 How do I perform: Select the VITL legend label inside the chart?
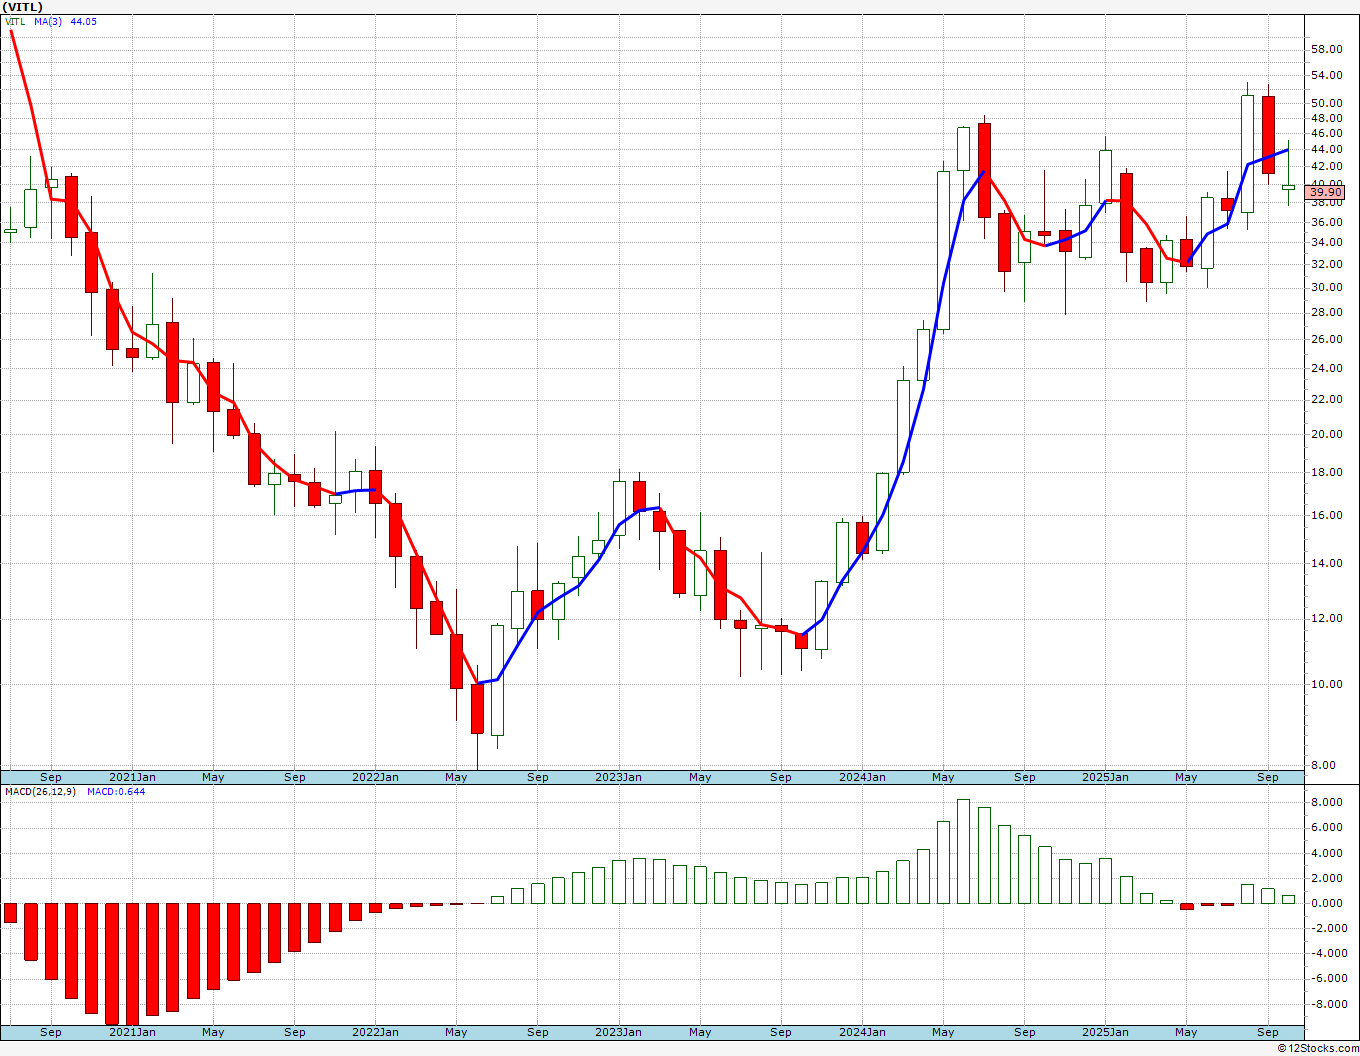[x=15, y=22]
